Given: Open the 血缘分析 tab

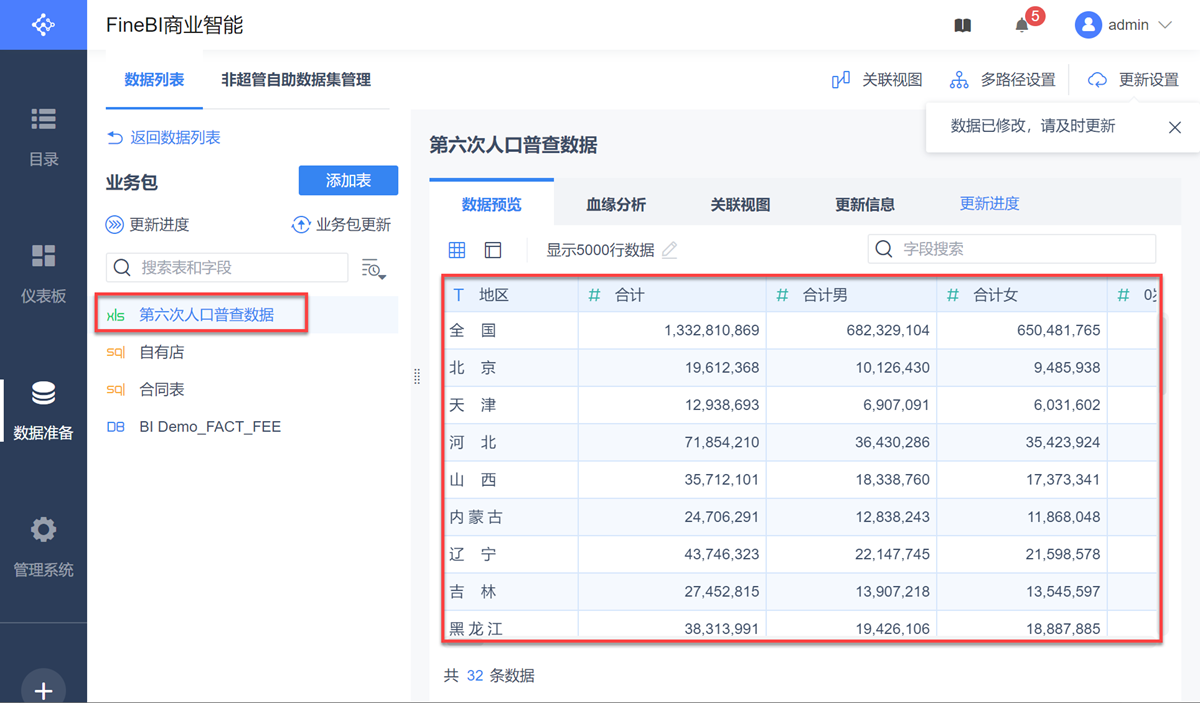Looking at the screenshot, I should coord(616,204).
